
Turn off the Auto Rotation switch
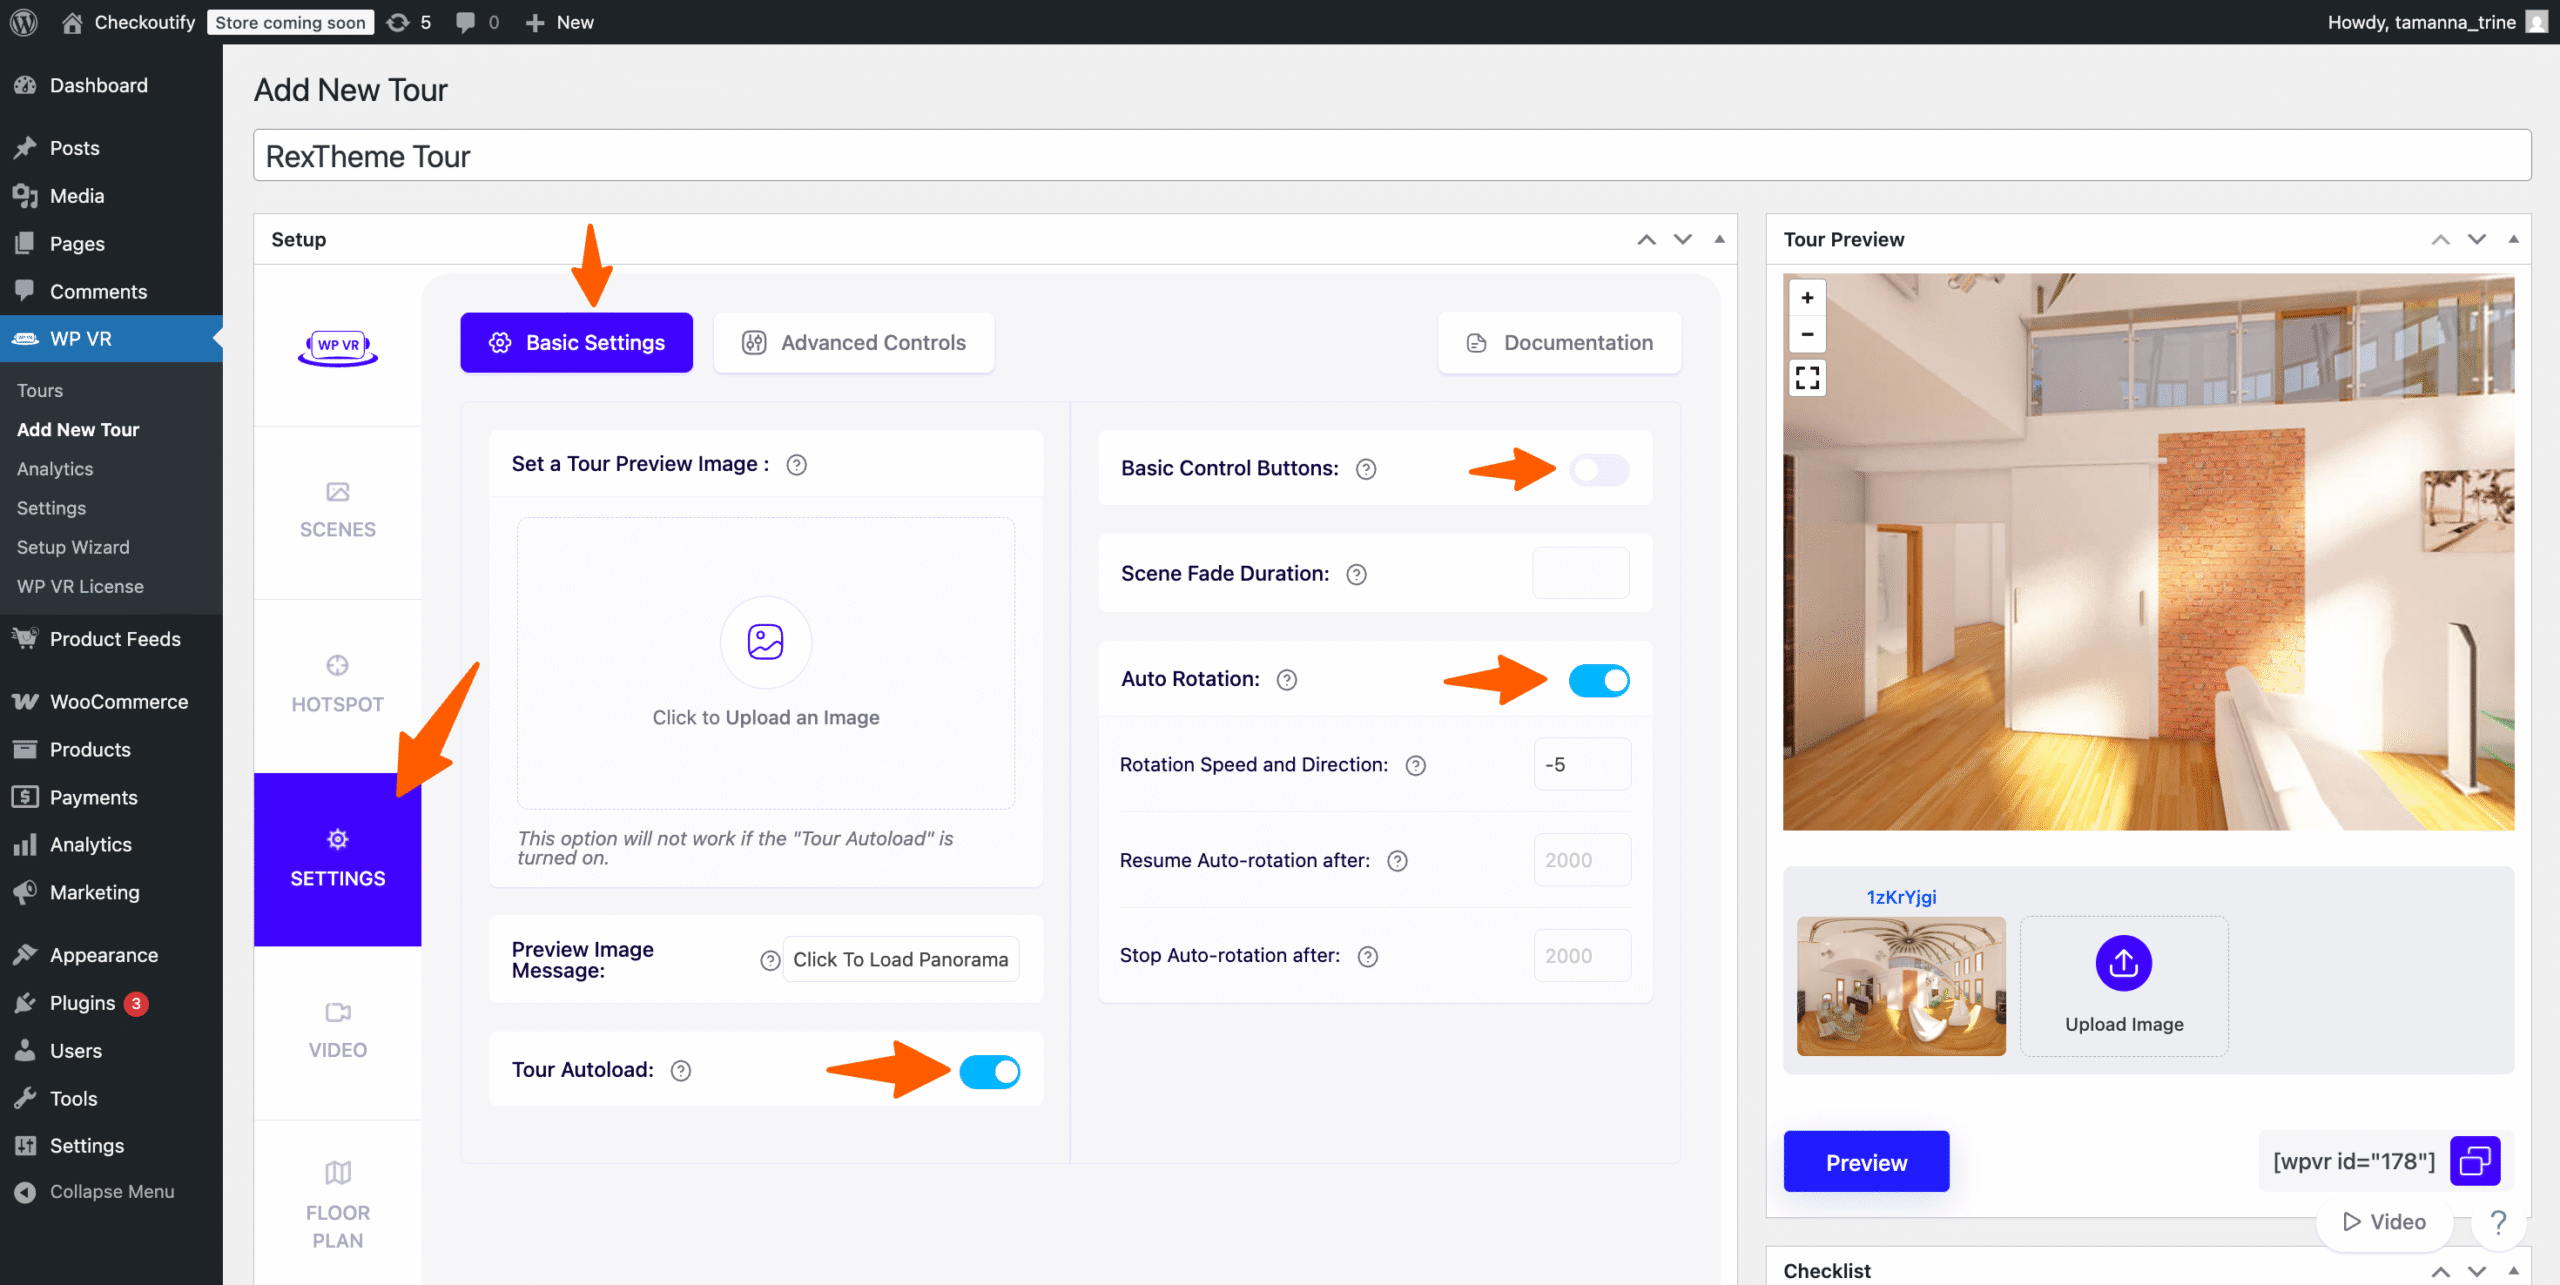click(x=1598, y=681)
